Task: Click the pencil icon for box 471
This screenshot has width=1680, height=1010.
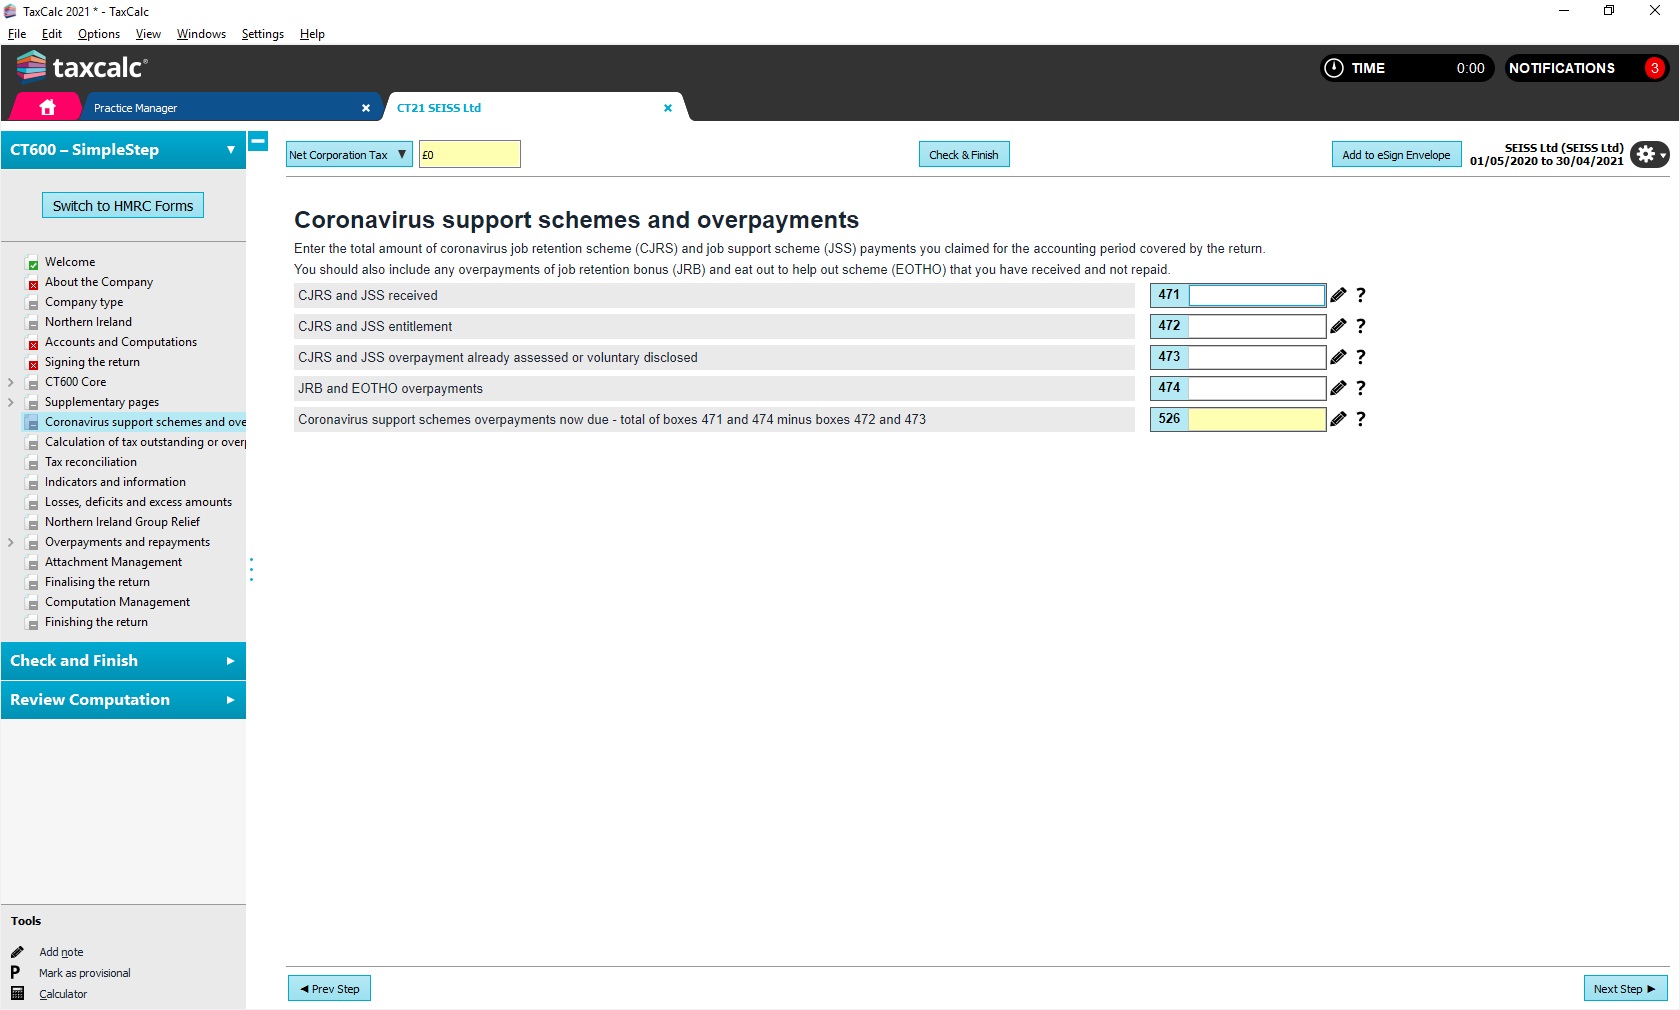Action: coord(1338,295)
